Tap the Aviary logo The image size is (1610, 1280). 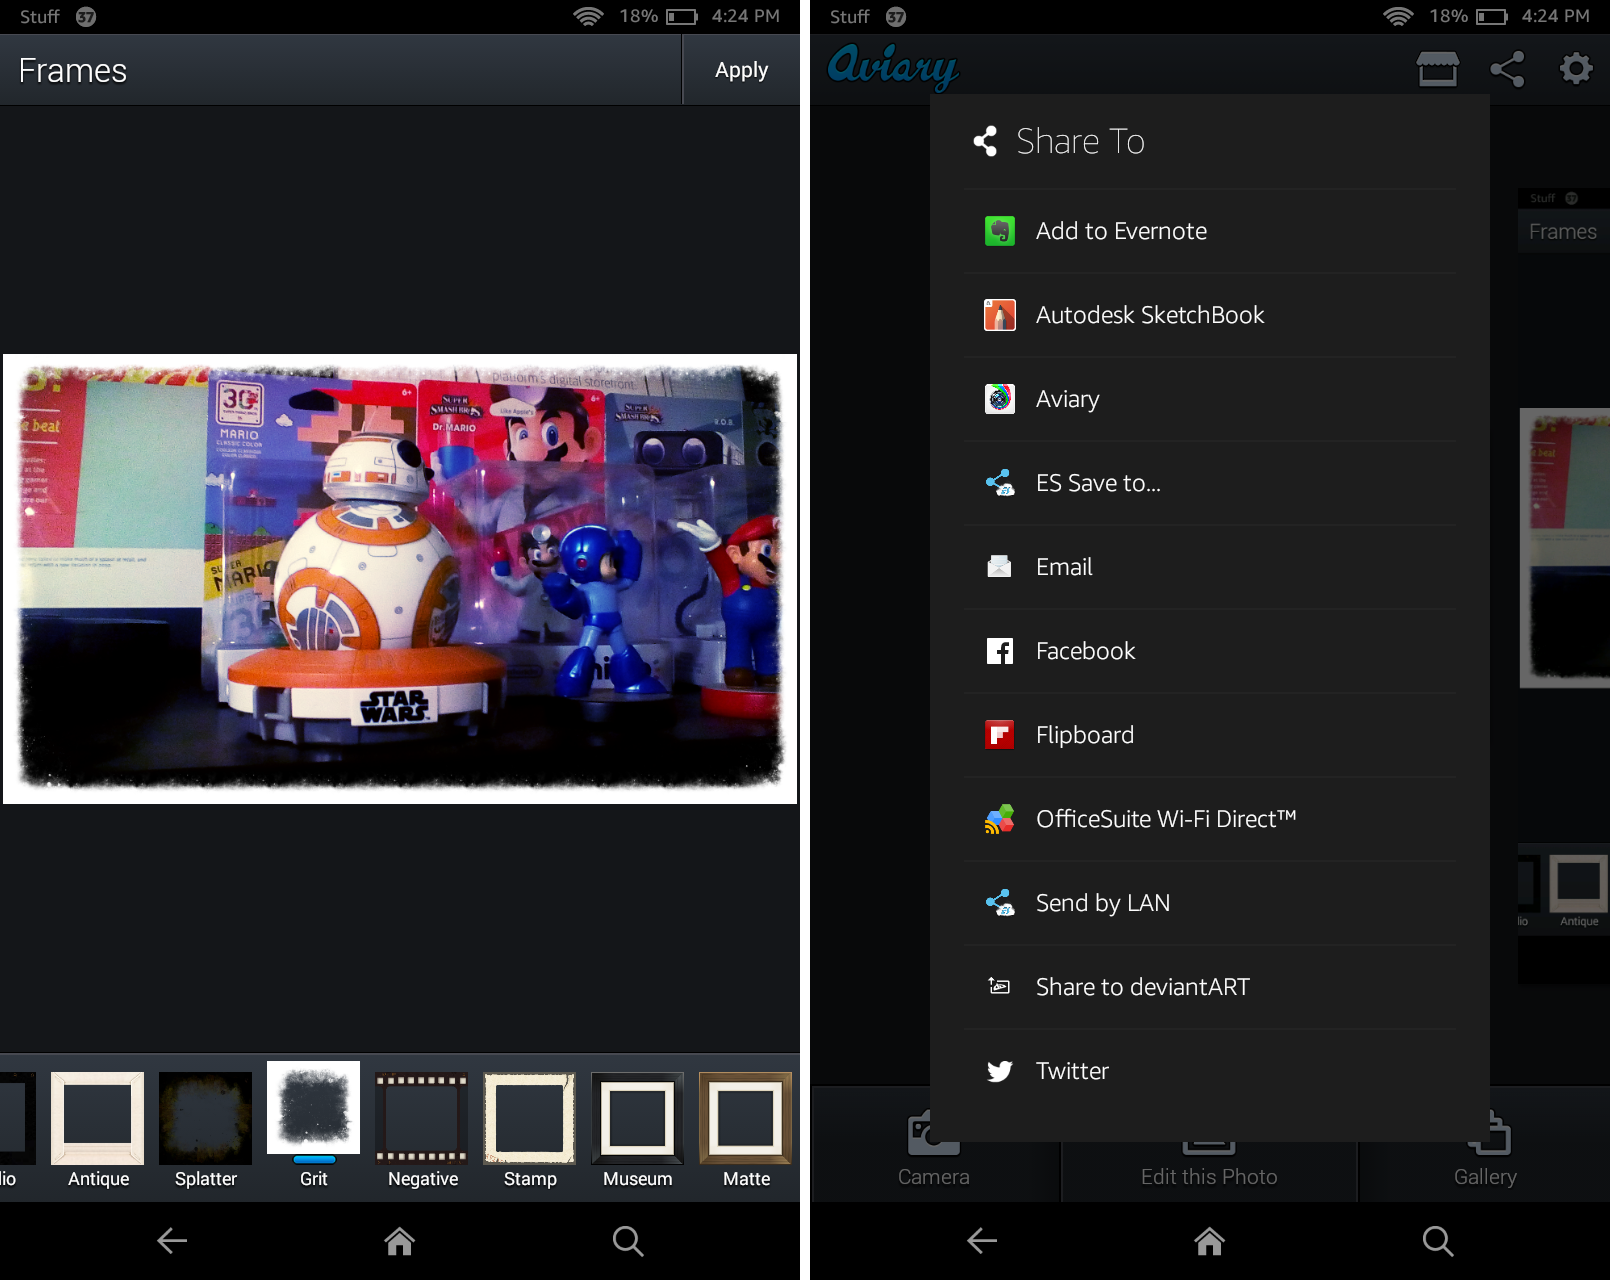893,67
